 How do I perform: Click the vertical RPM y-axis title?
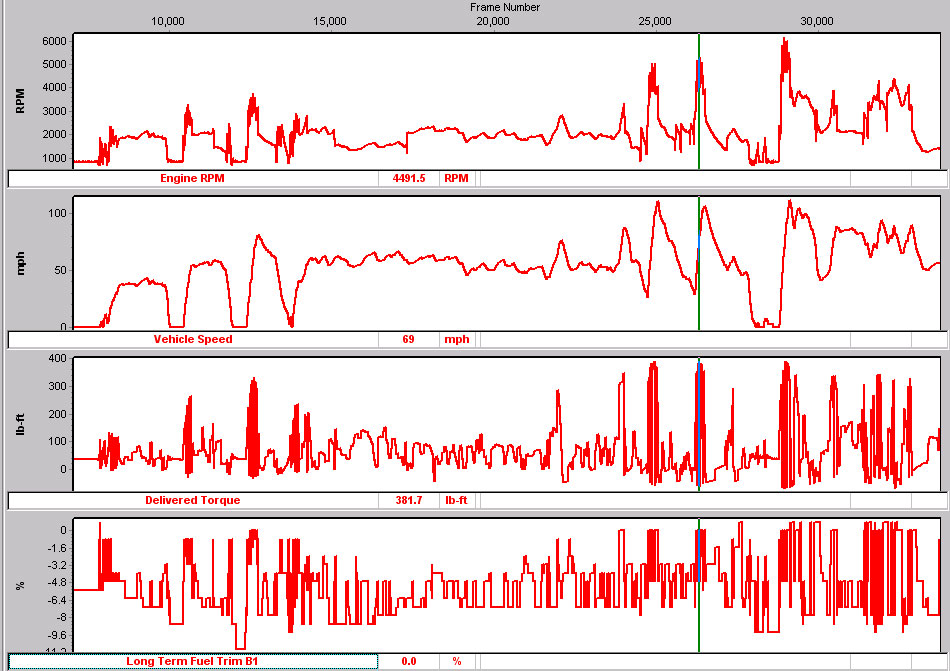click(19, 100)
